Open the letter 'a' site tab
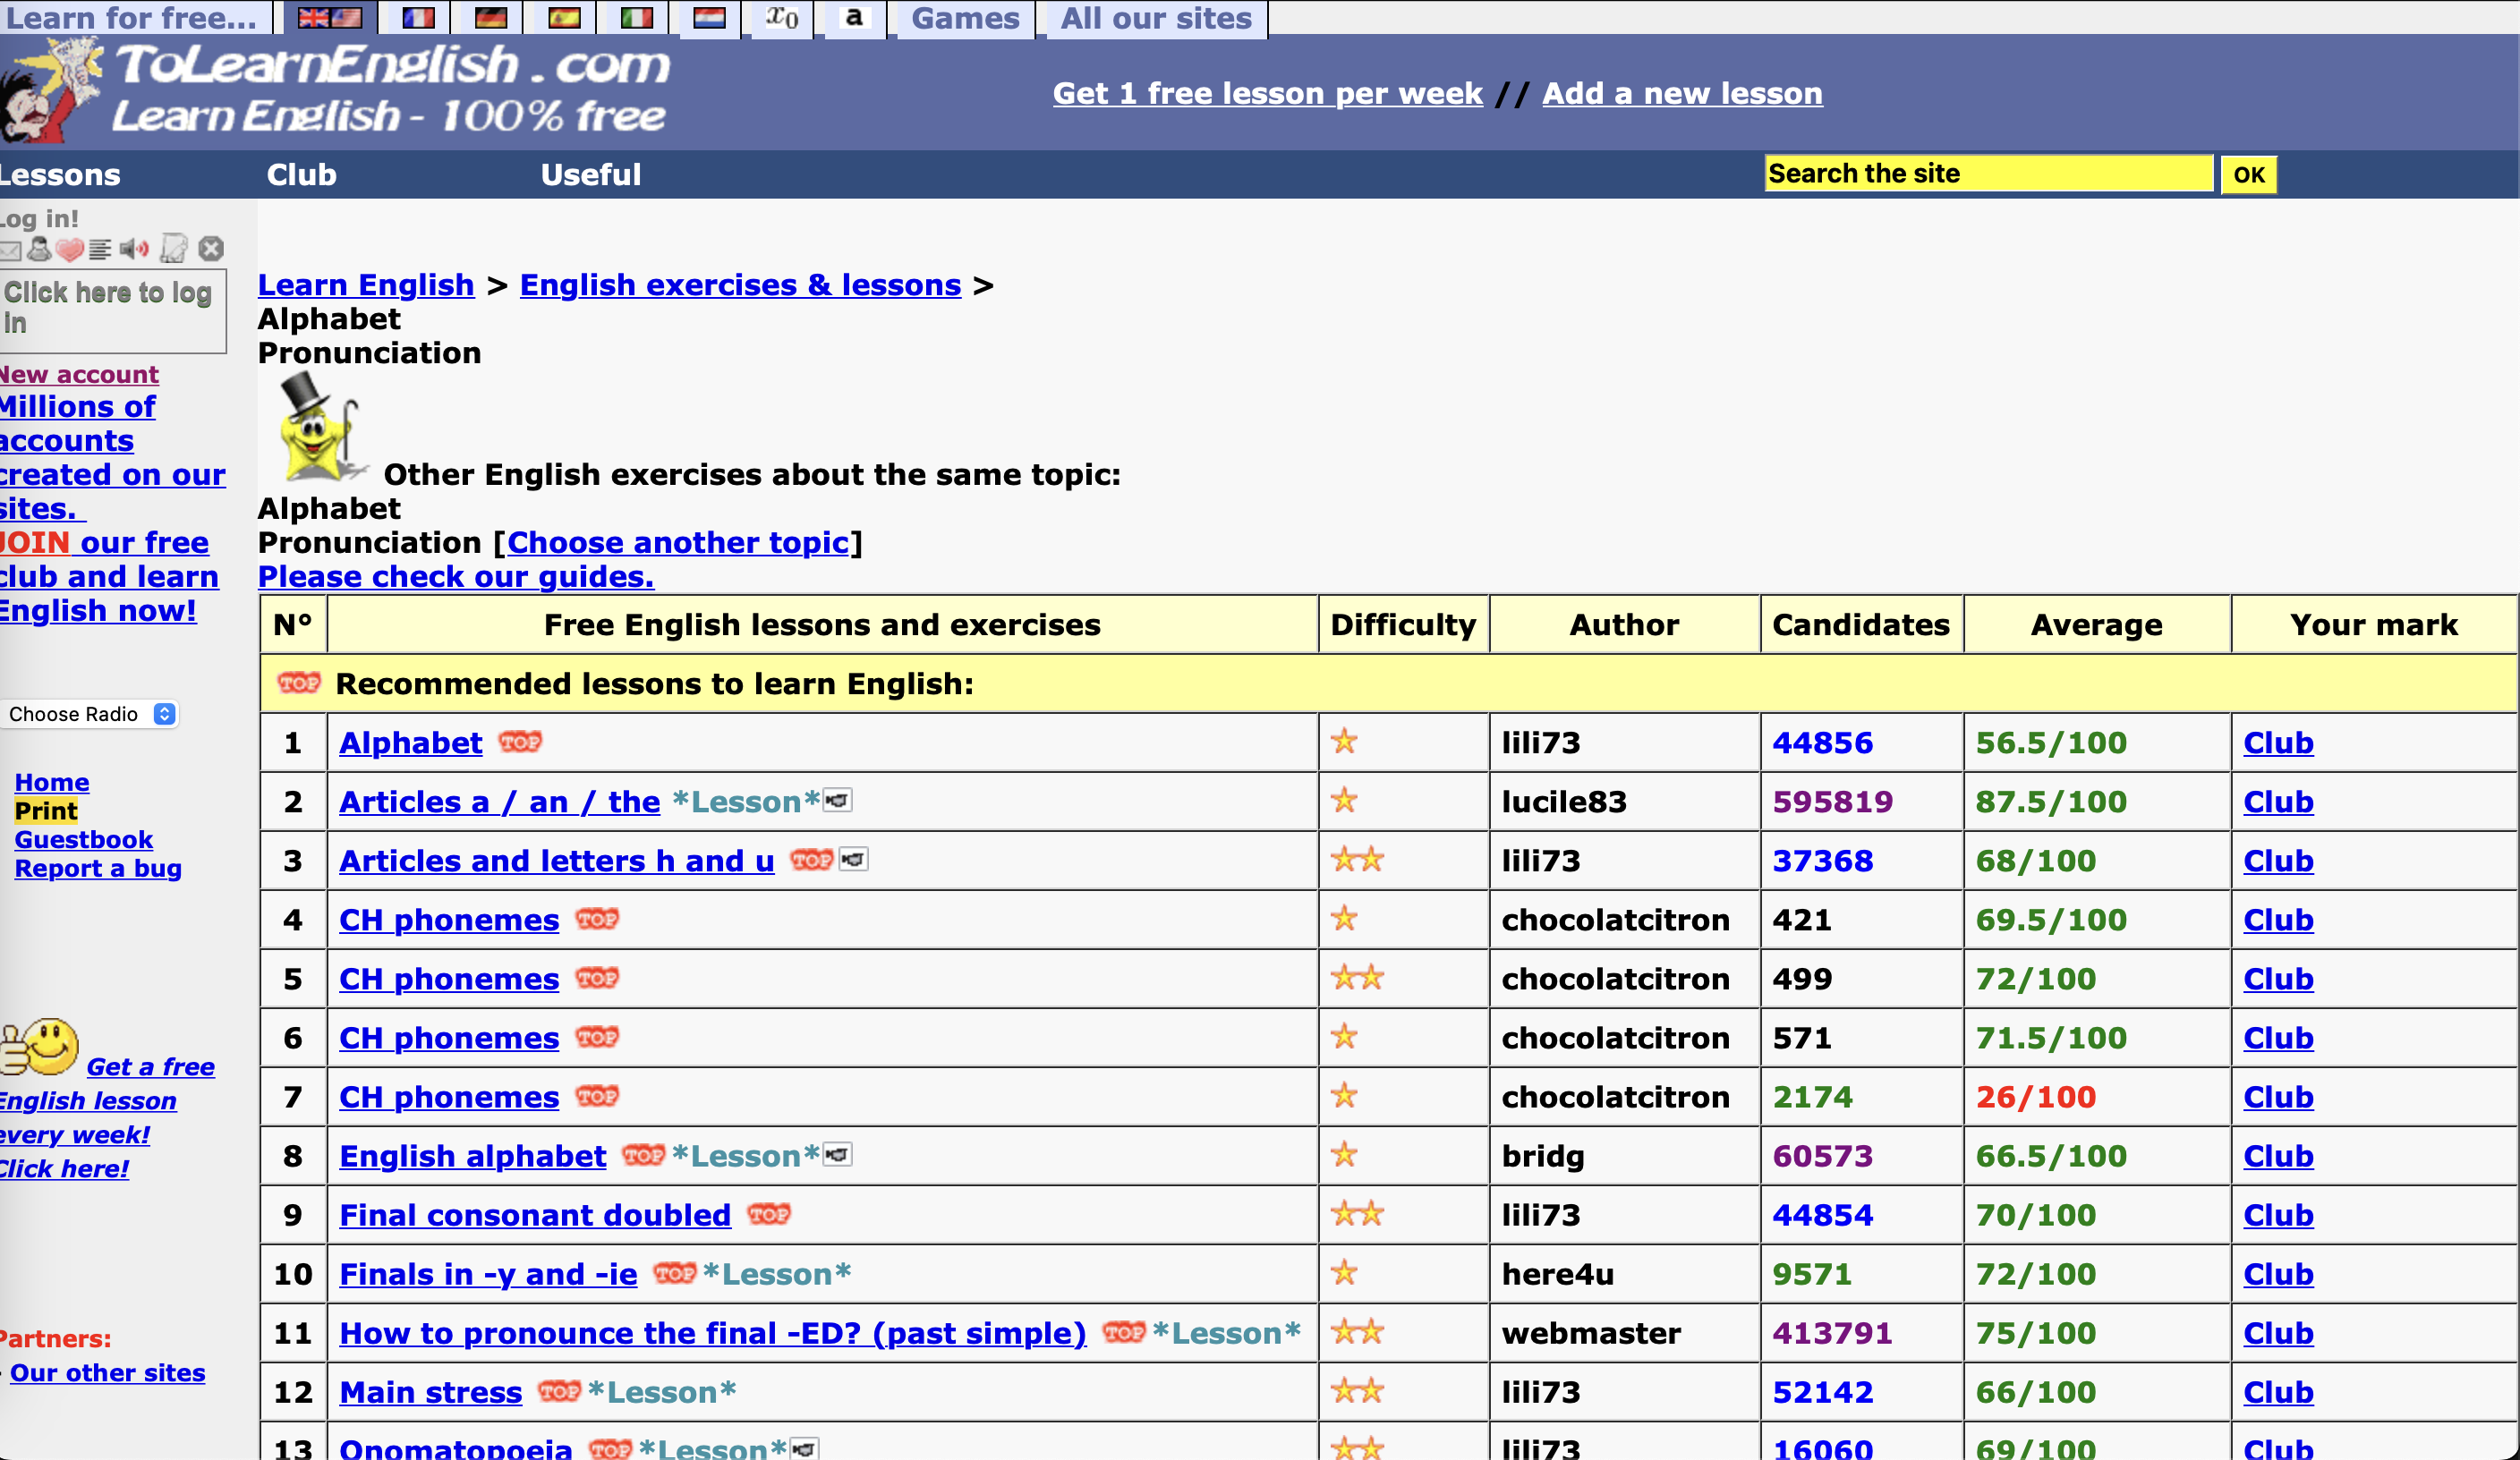 click(854, 18)
